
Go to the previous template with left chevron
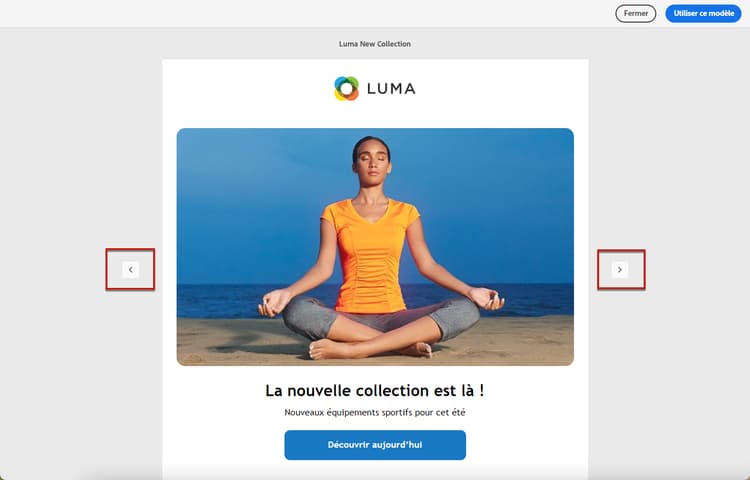pos(131,270)
